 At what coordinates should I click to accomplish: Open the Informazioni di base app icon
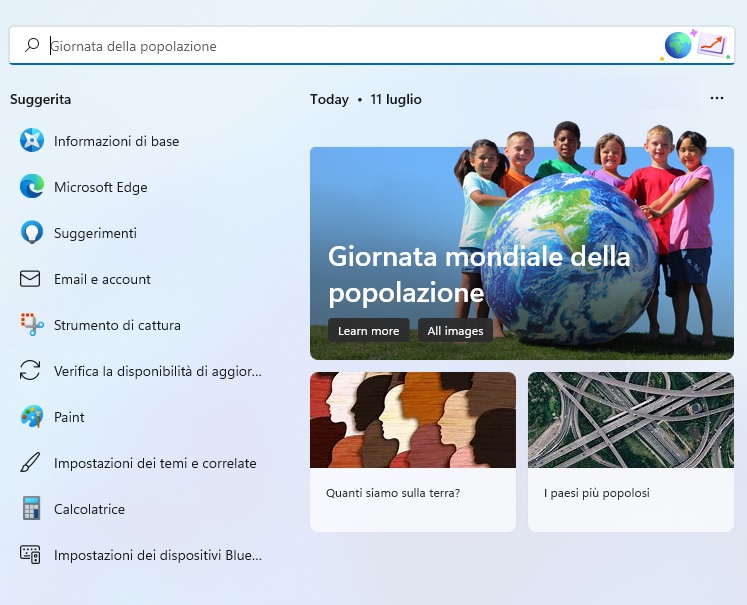(31, 141)
